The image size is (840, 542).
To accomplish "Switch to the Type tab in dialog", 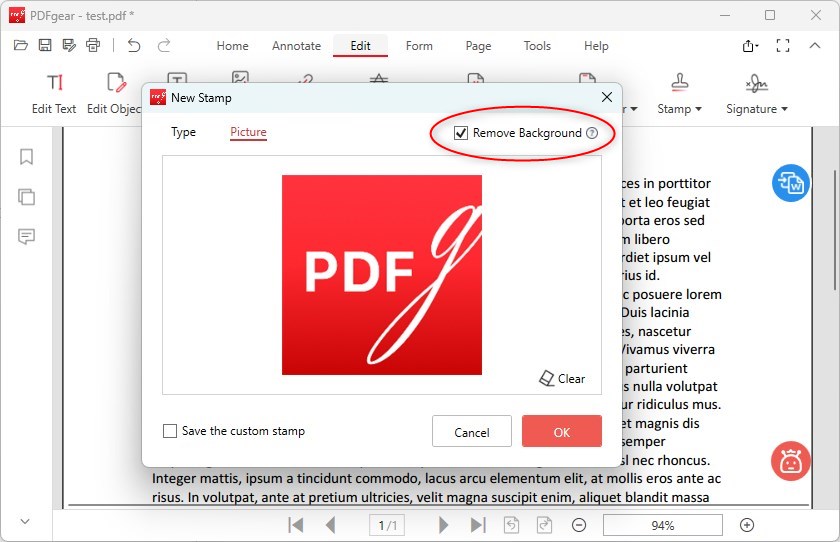I will click(183, 132).
